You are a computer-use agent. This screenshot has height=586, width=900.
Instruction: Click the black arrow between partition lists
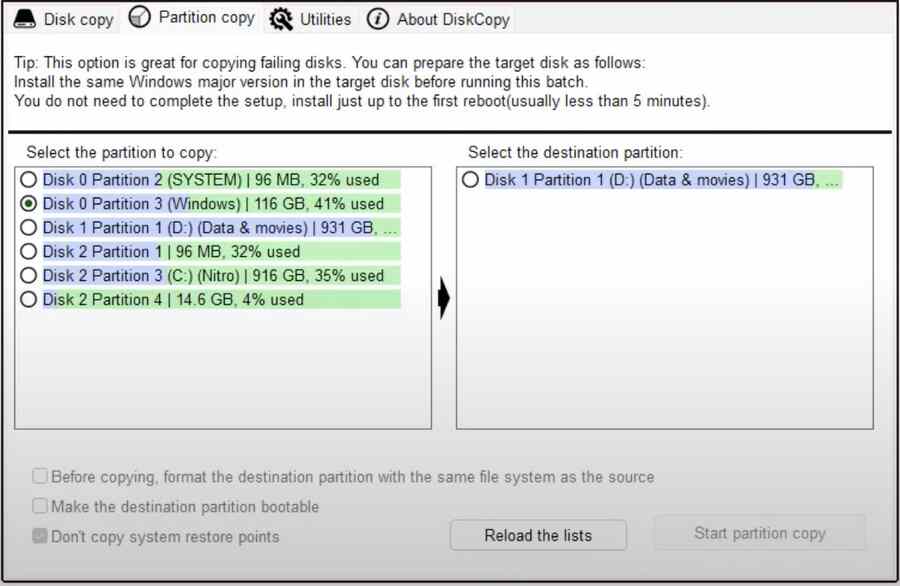444,299
